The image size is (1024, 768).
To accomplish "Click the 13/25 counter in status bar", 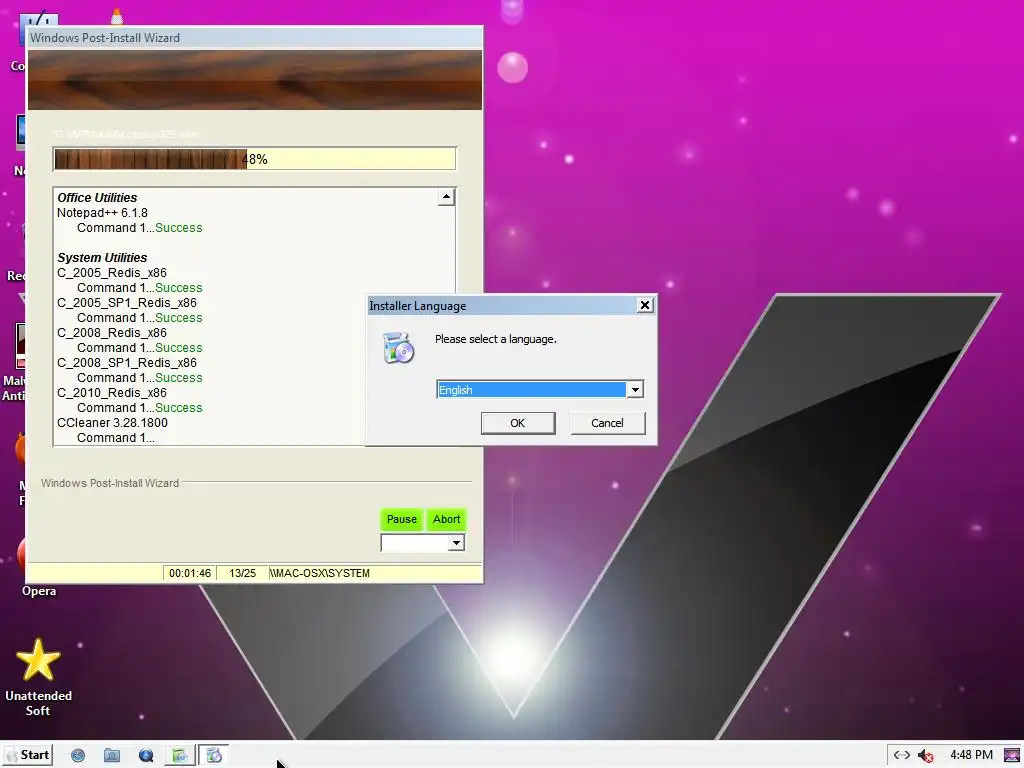I will [x=242, y=573].
